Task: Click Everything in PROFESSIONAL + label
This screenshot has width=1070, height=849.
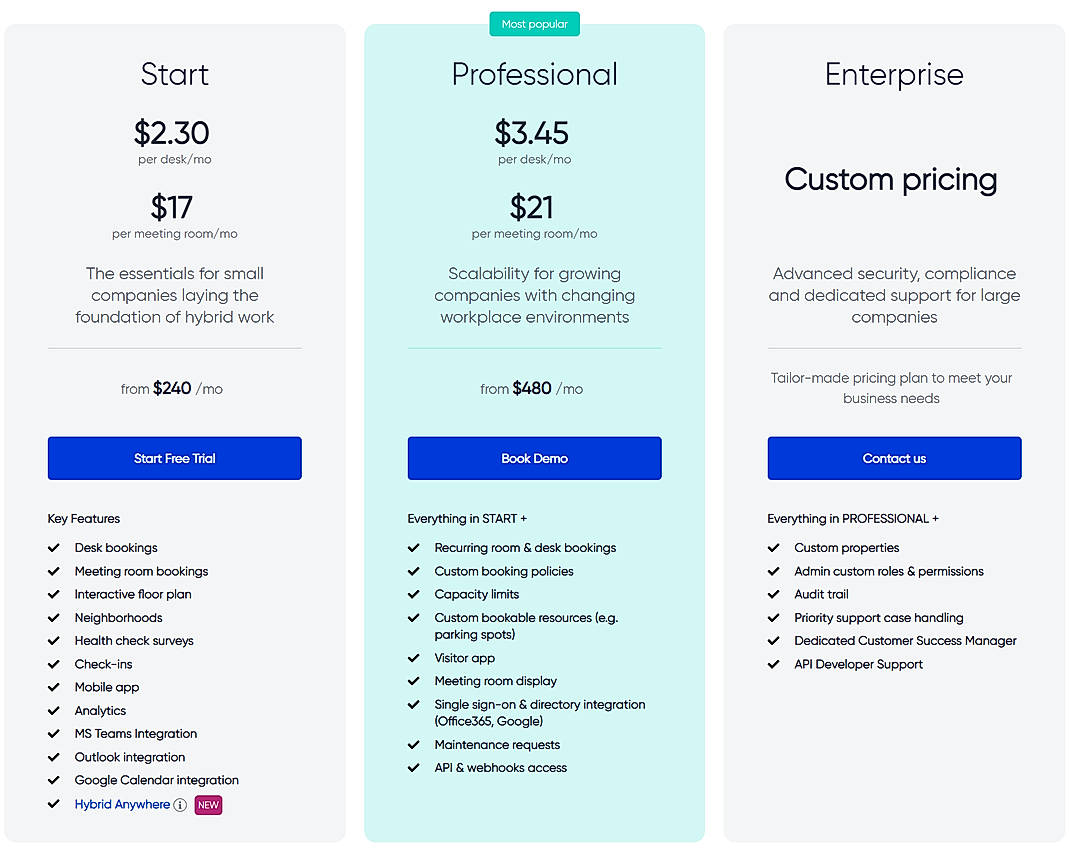Action: (x=853, y=518)
